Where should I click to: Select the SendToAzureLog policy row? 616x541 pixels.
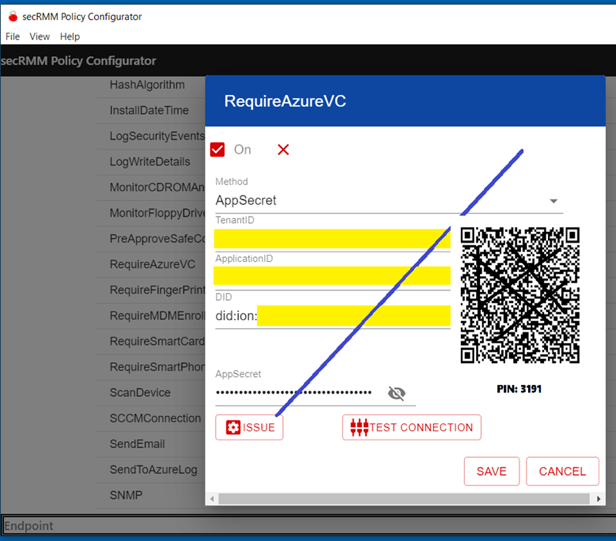click(x=151, y=469)
